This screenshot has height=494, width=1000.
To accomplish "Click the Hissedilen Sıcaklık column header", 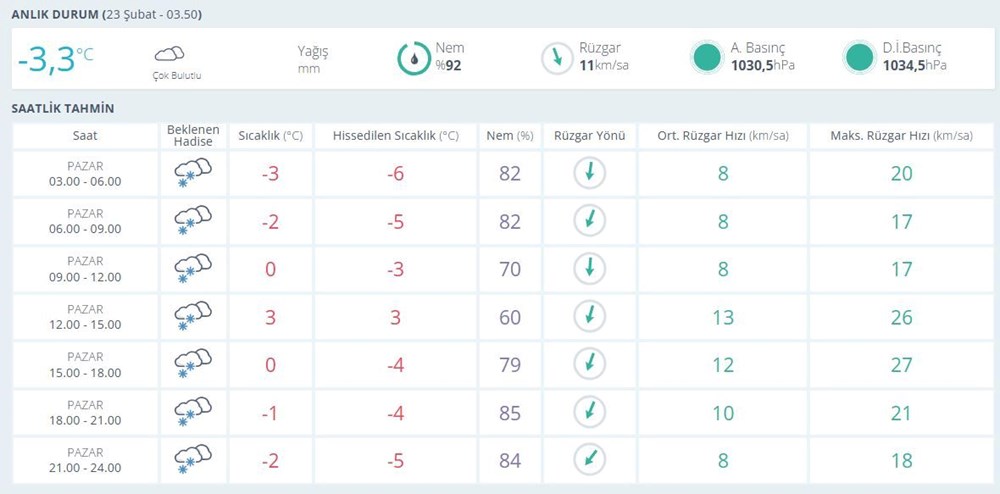I will 396,136.
